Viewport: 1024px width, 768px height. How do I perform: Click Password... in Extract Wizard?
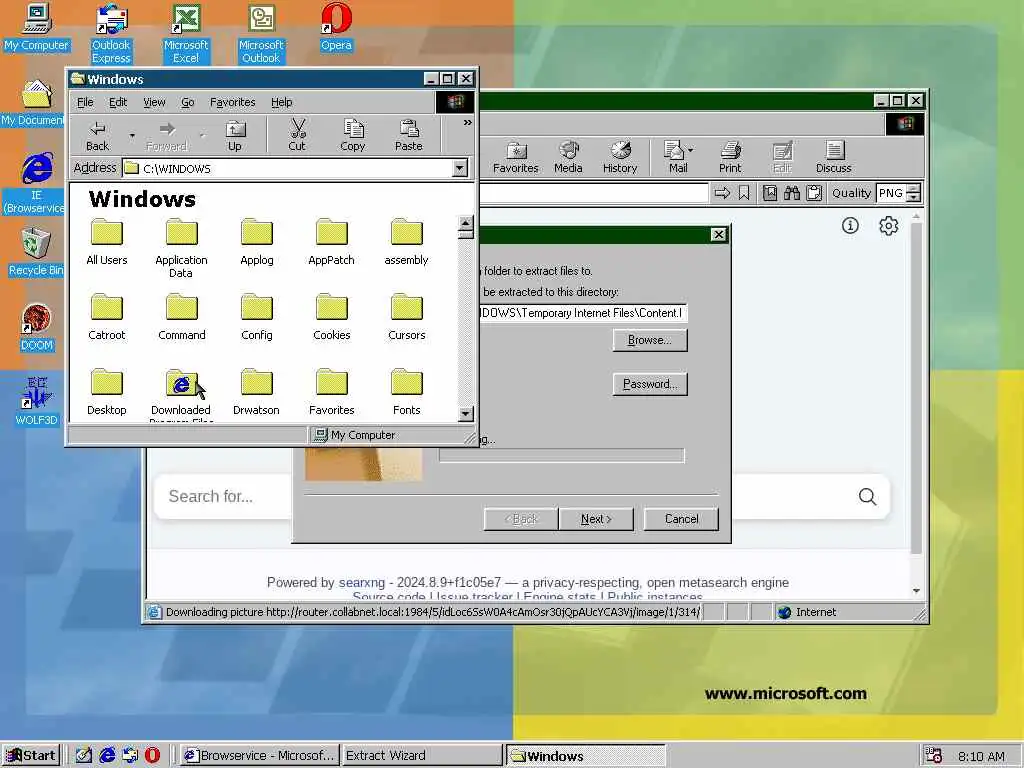[x=650, y=384]
